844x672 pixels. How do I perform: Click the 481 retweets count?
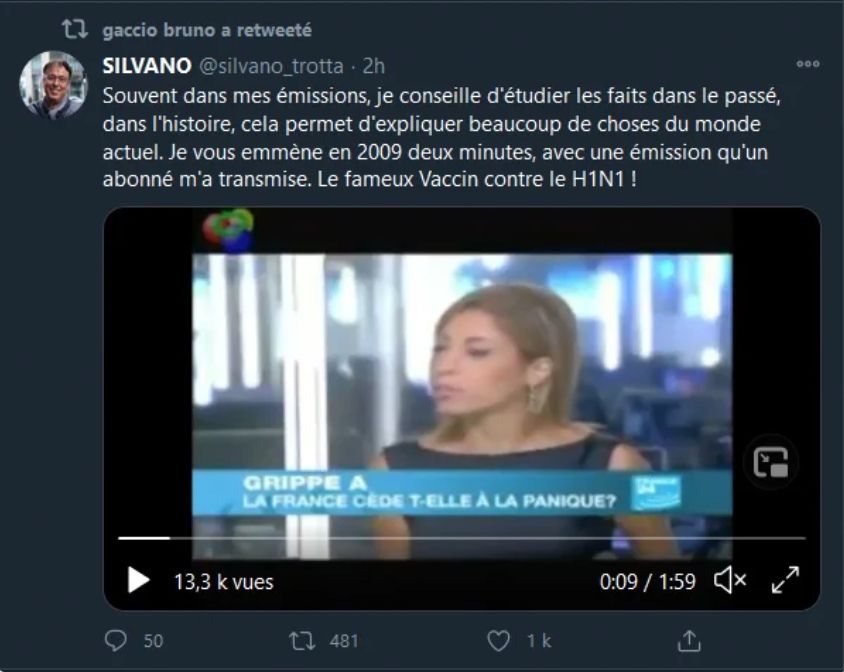click(344, 641)
